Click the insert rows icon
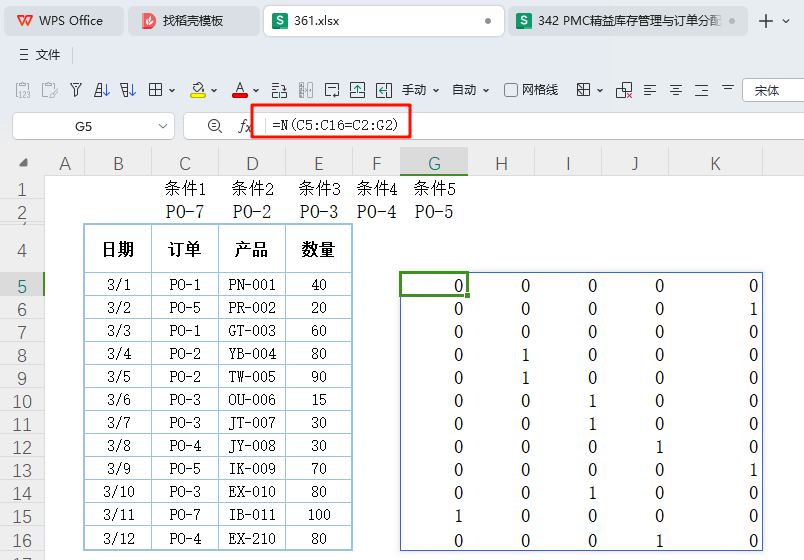Viewport: 804px width, 560px height. click(279, 90)
